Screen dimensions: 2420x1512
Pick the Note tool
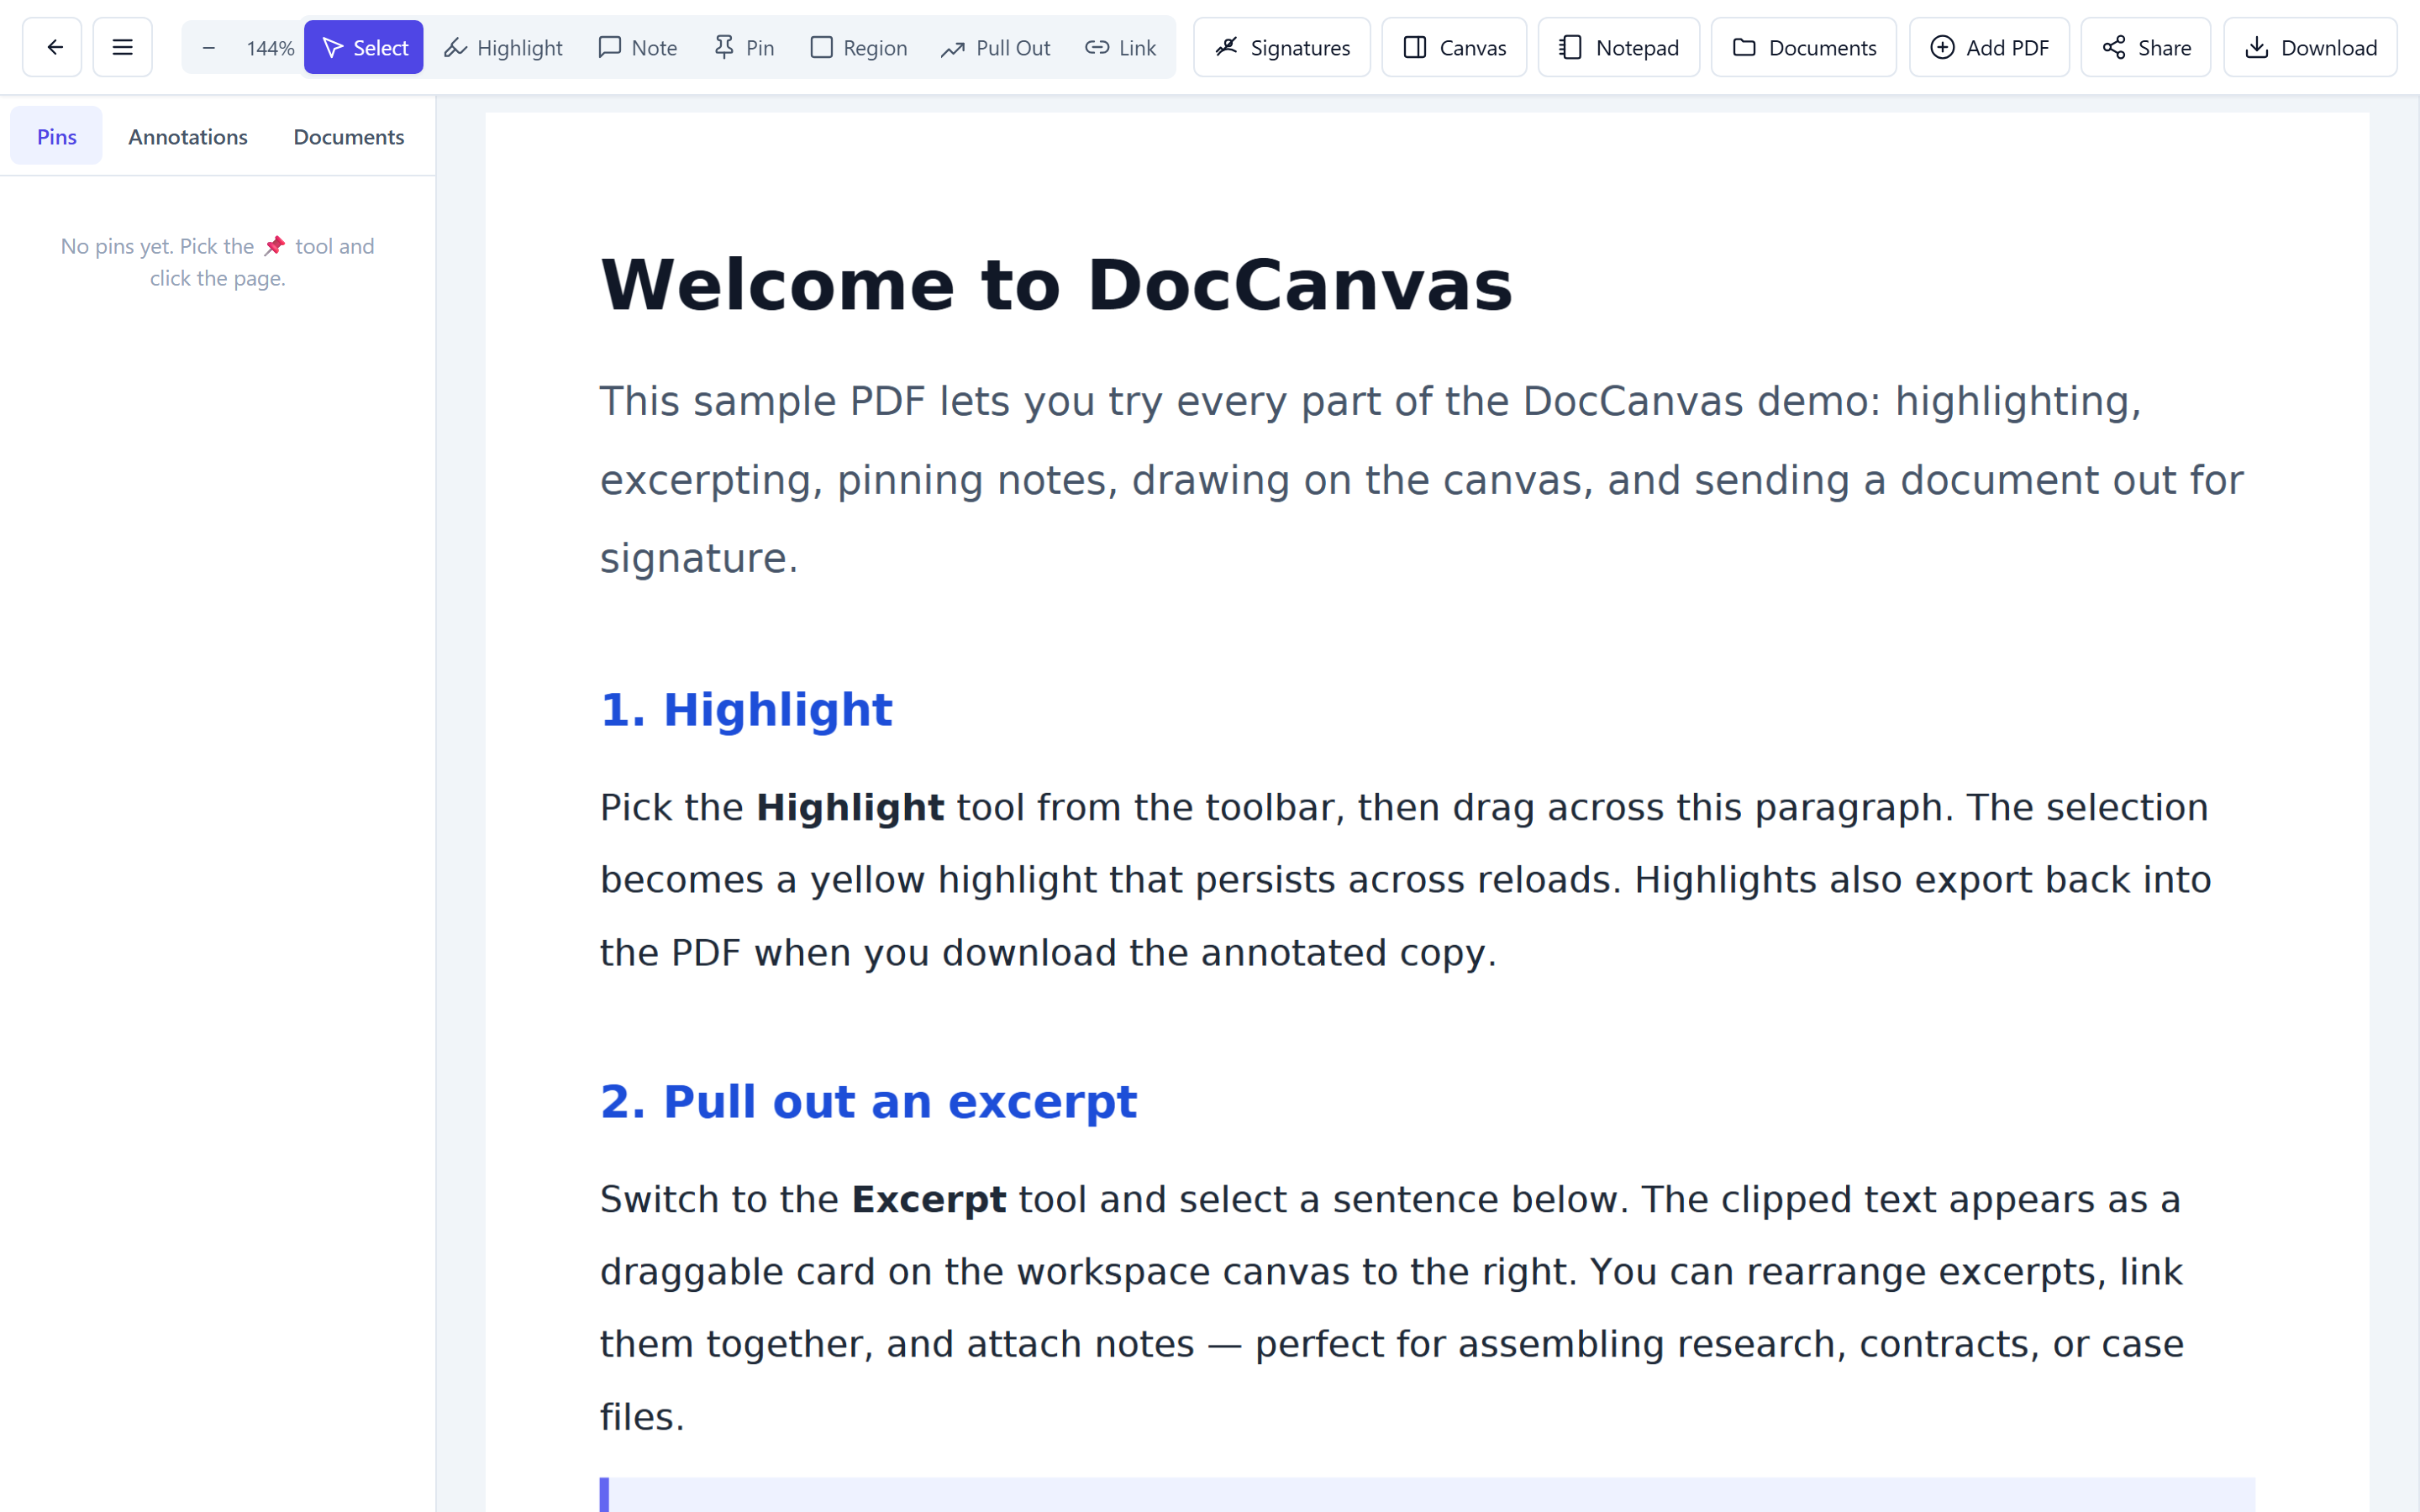637,47
